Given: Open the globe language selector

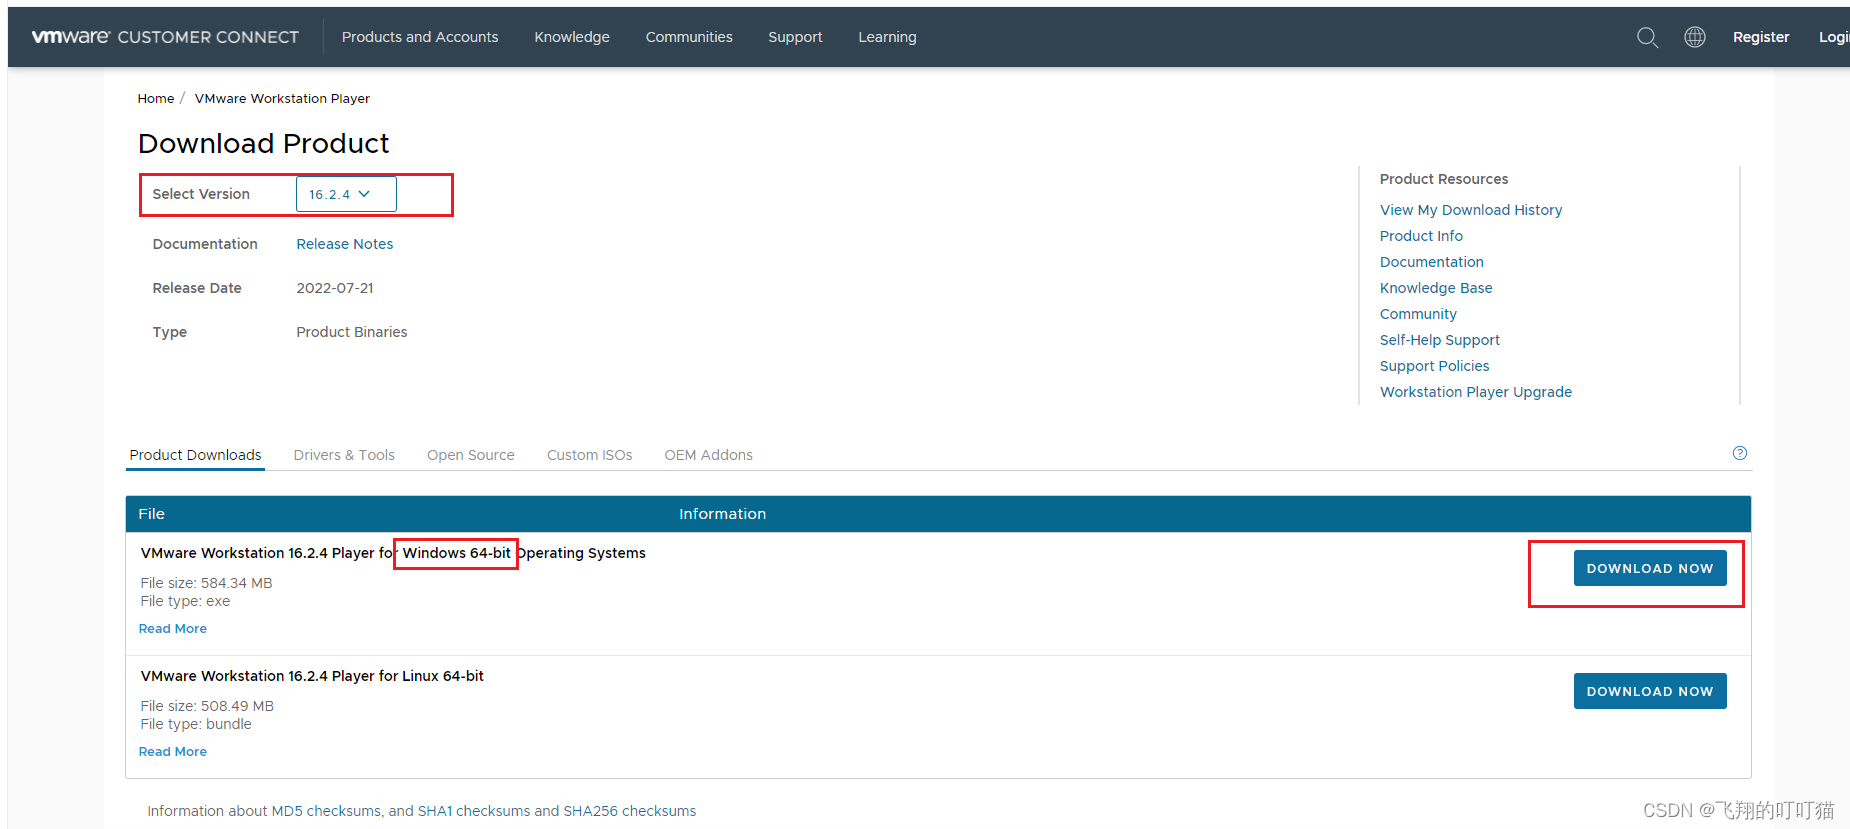Looking at the screenshot, I should pyautogui.click(x=1695, y=37).
